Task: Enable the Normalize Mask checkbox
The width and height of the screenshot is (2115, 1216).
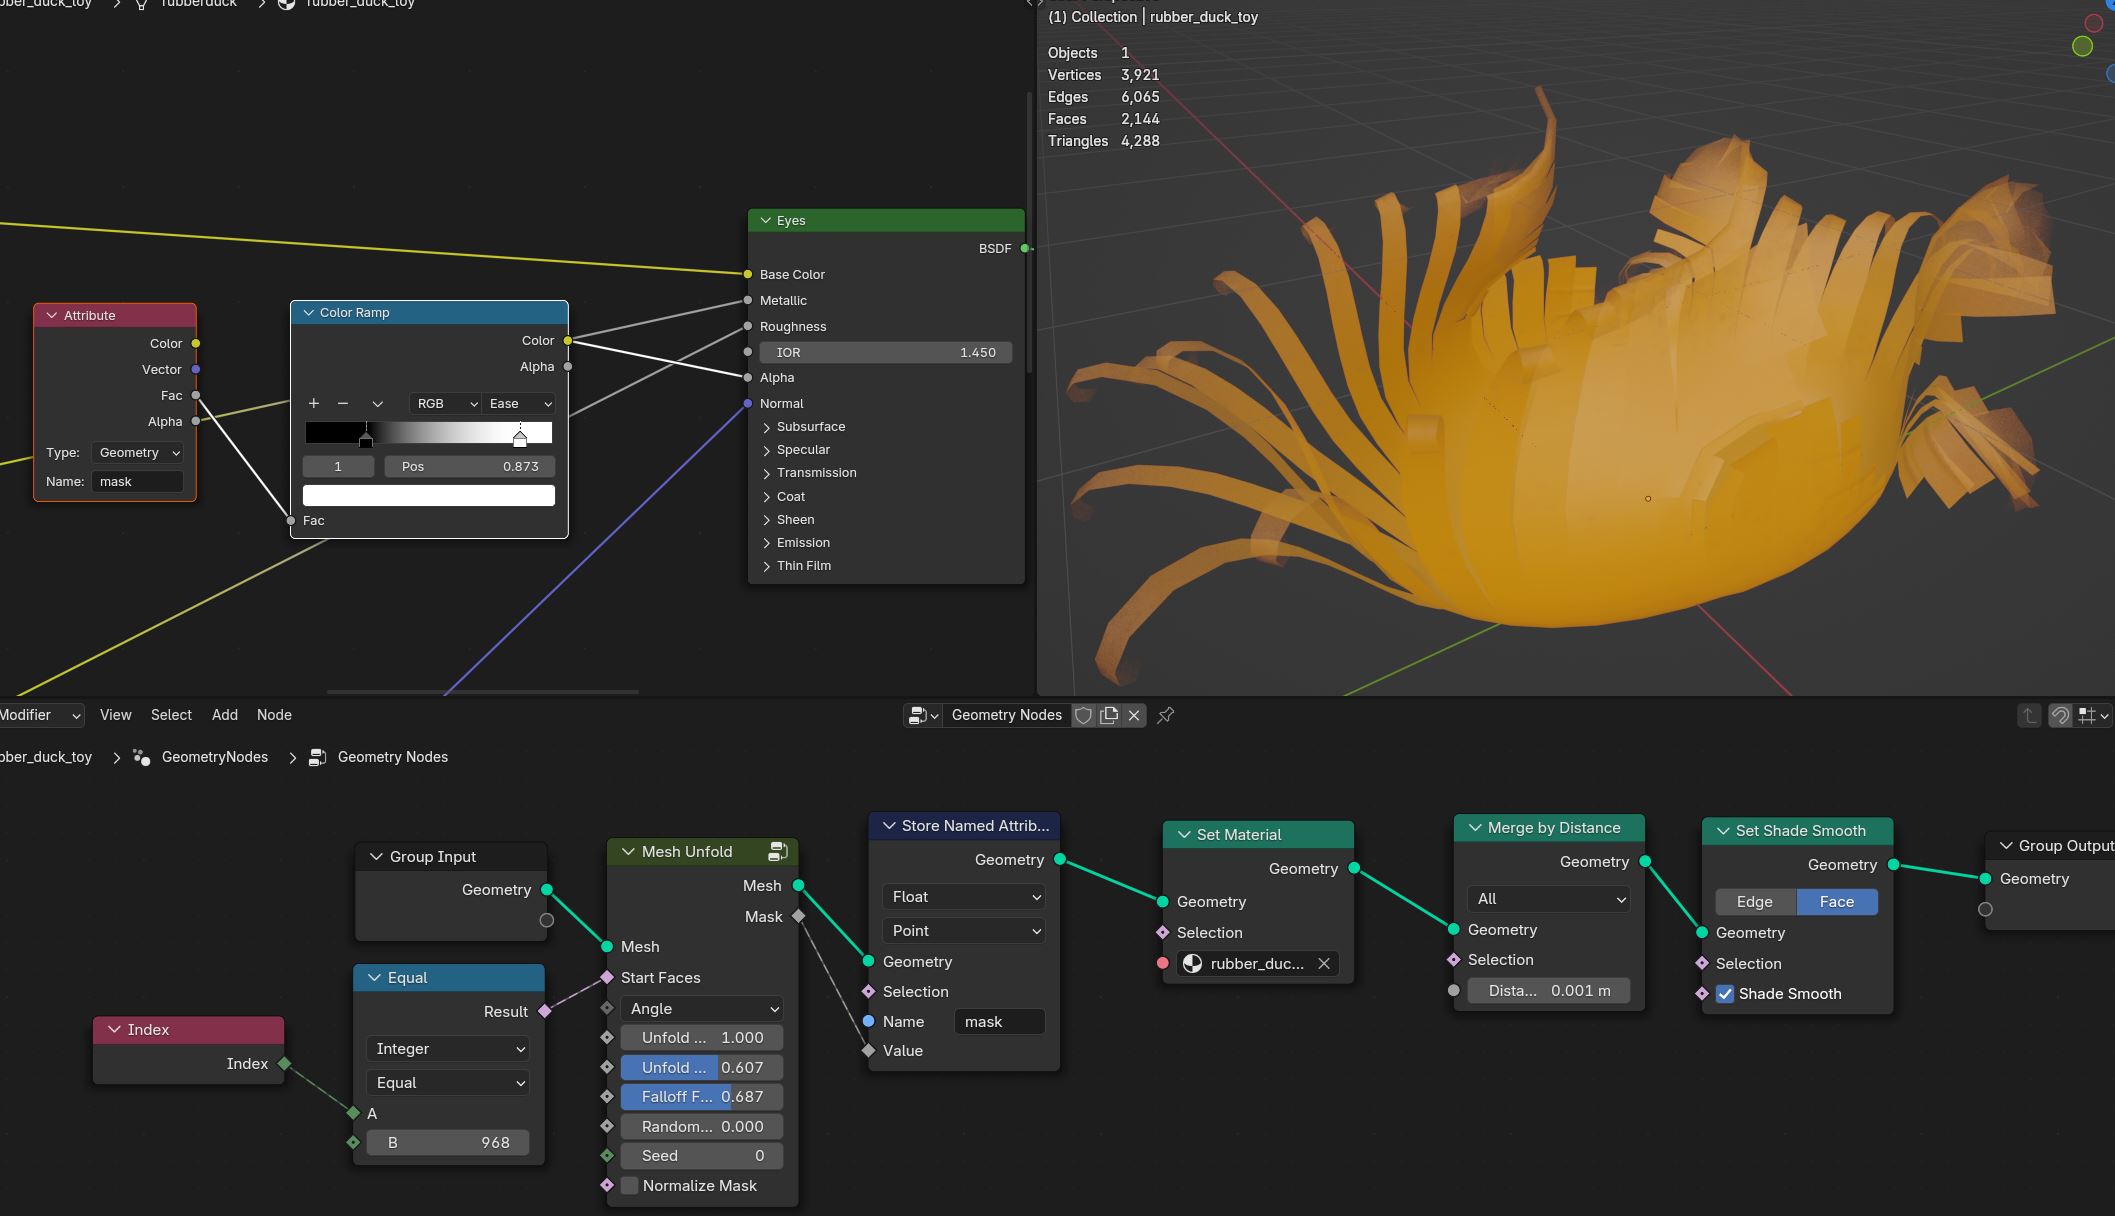Action: click(629, 1185)
